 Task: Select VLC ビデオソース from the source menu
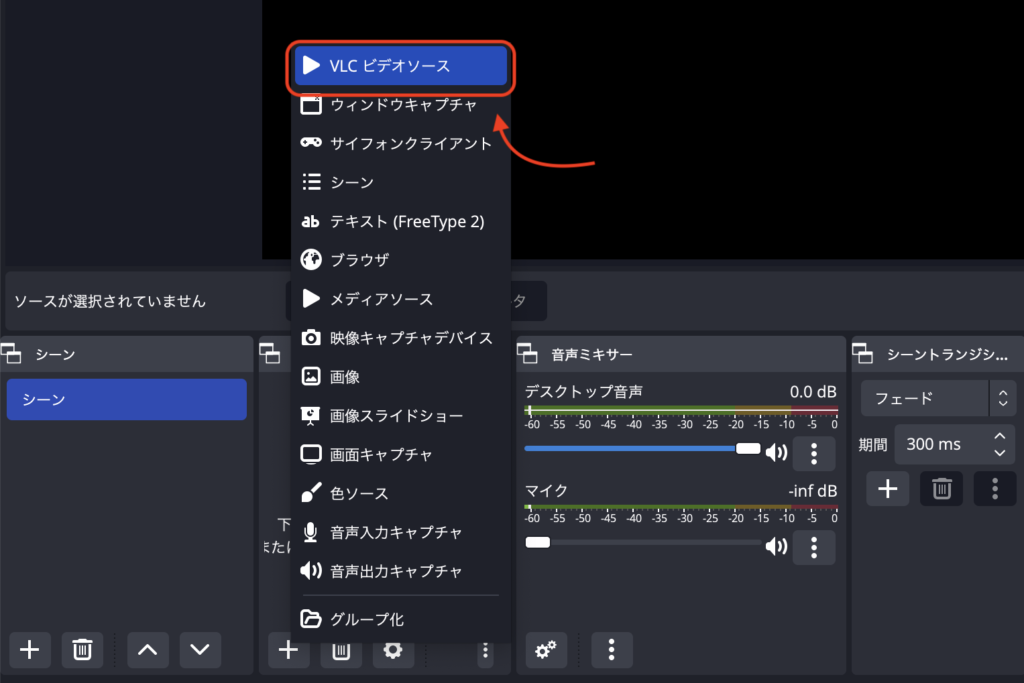(400, 66)
